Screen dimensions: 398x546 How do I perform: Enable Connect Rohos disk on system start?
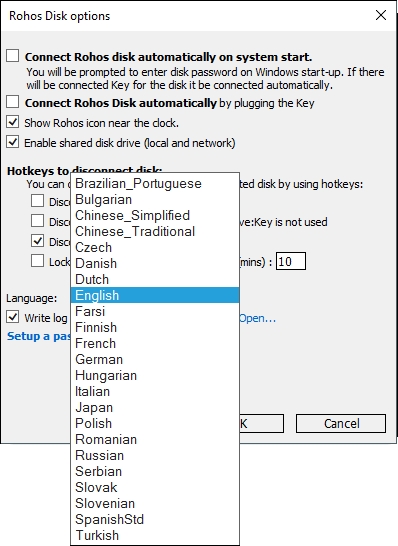[x=13, y=56]
